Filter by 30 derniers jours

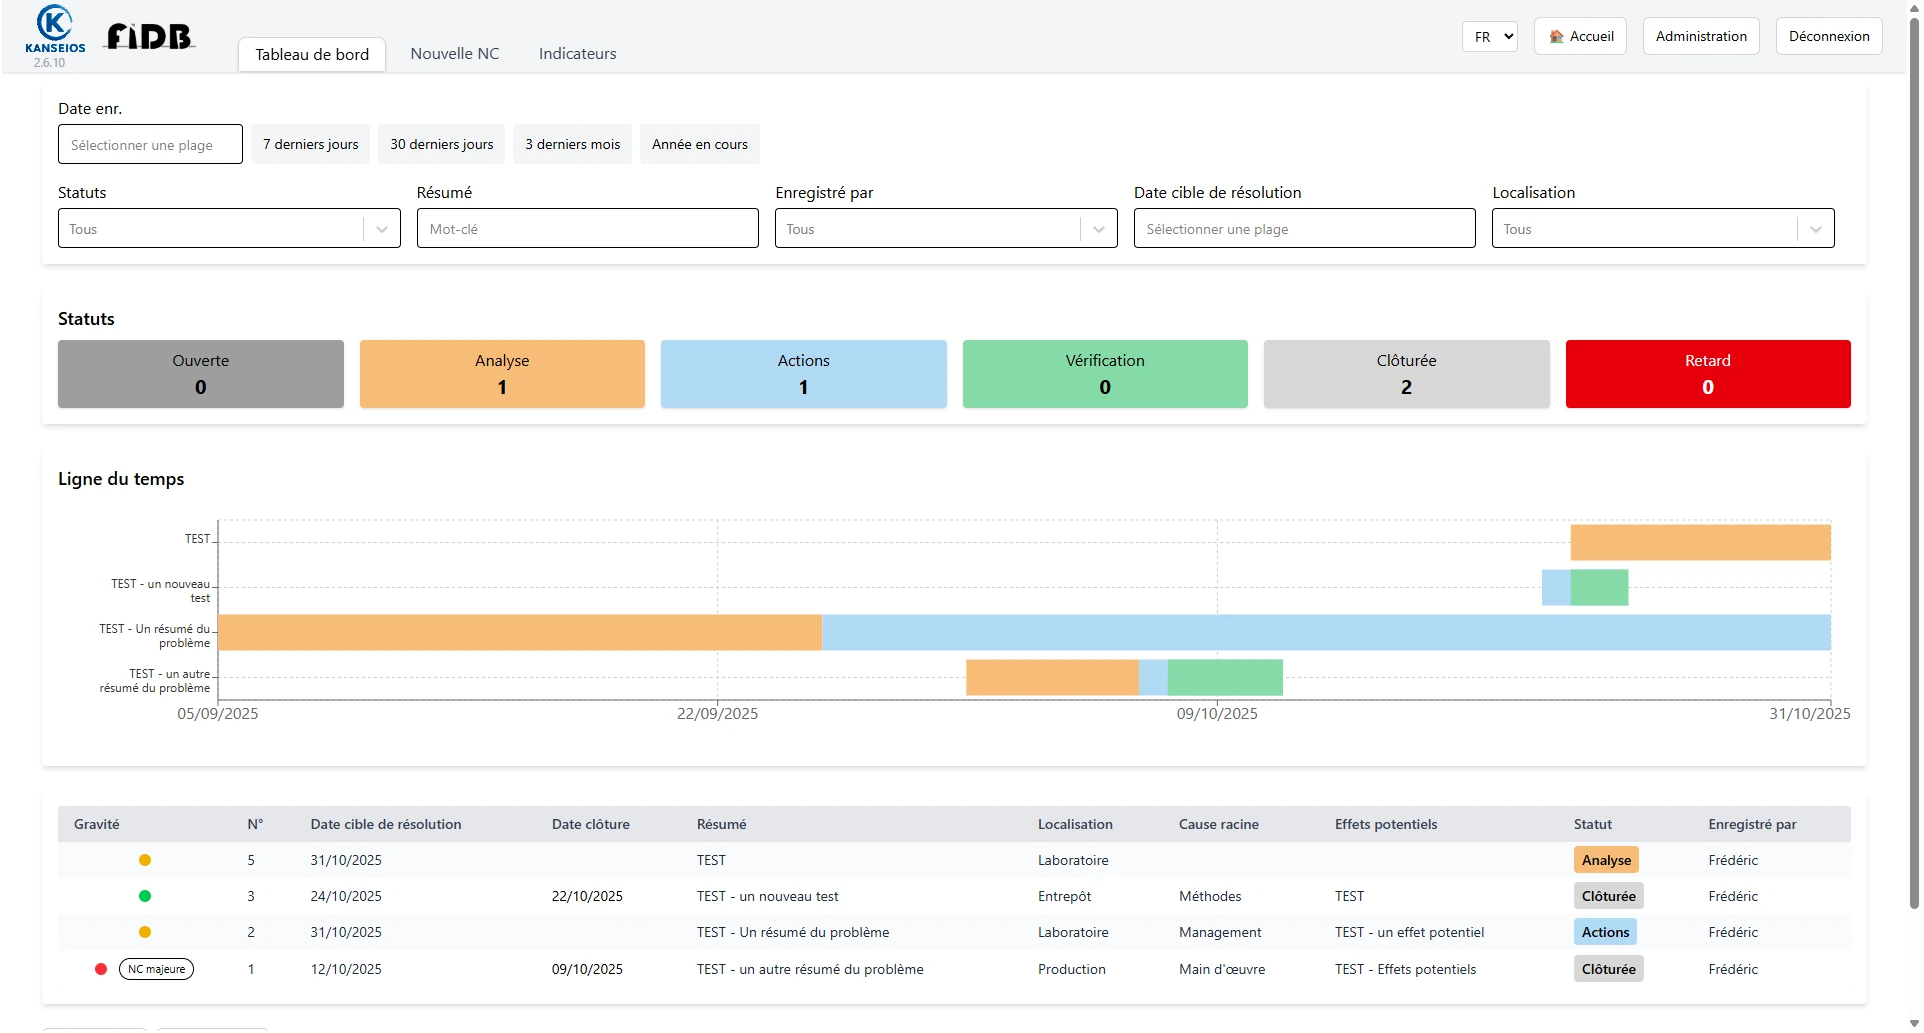(x=441, y=144)
